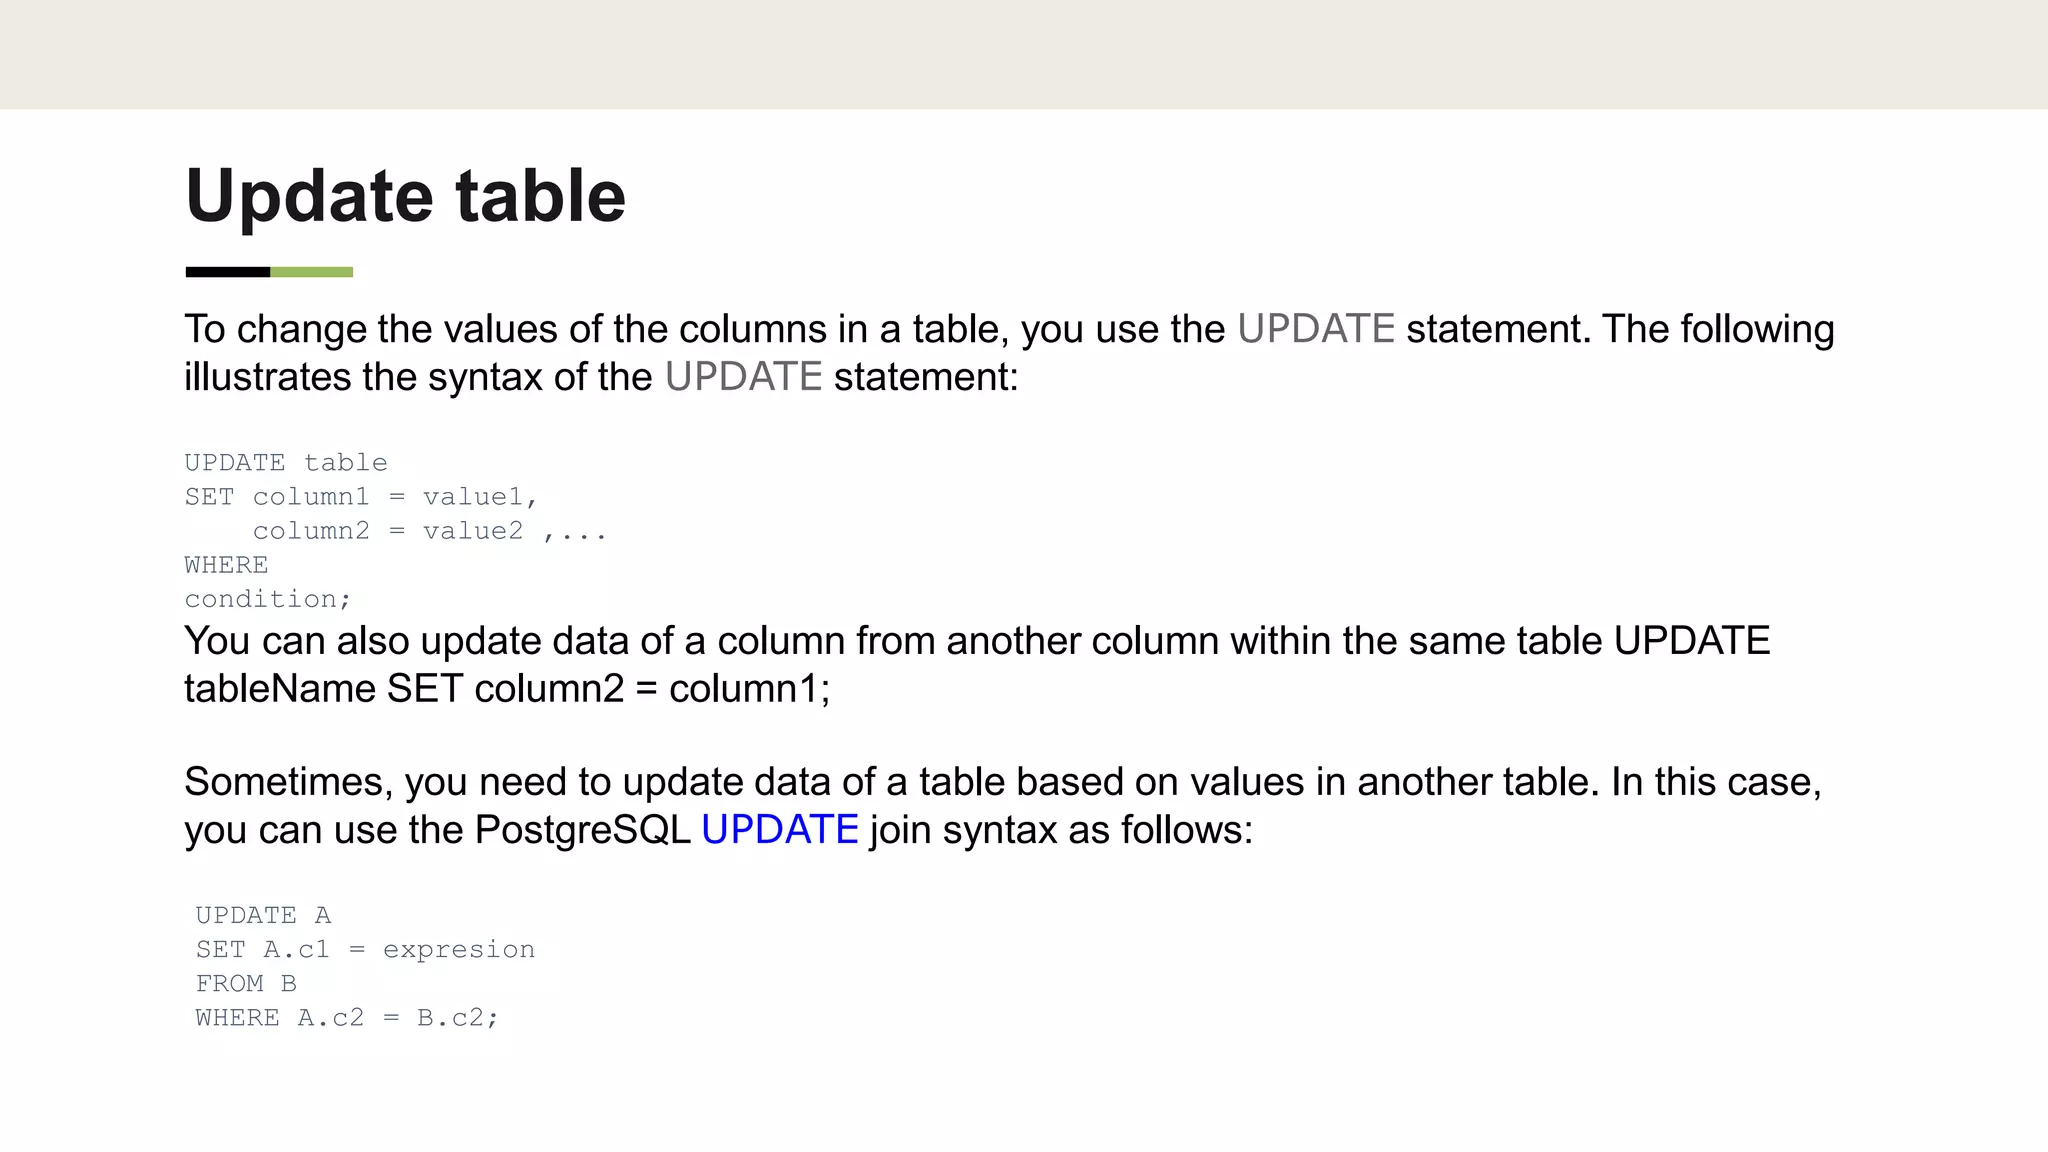Click the WHERE keyword in first code block
This screenshot has width=2048, height=1152.
point(226,565)
